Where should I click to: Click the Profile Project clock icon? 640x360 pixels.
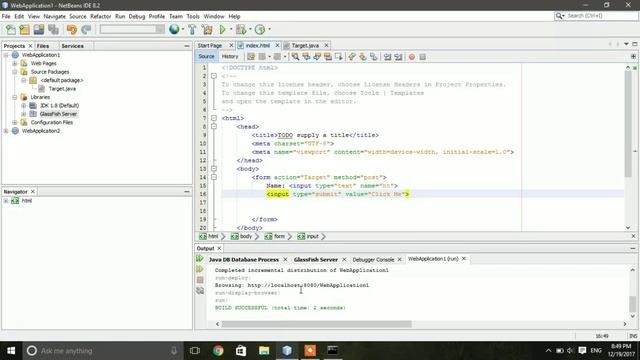[260, 29]
